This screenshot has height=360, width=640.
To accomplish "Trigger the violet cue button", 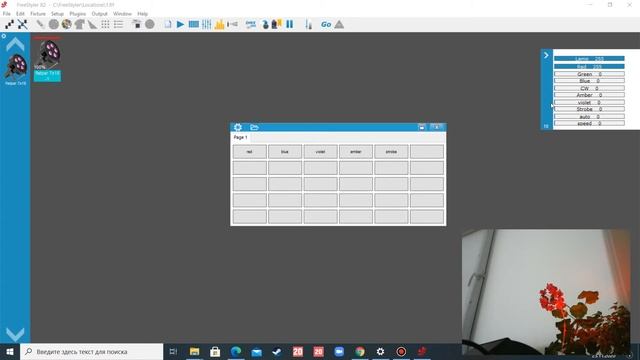I will point(320,152).
